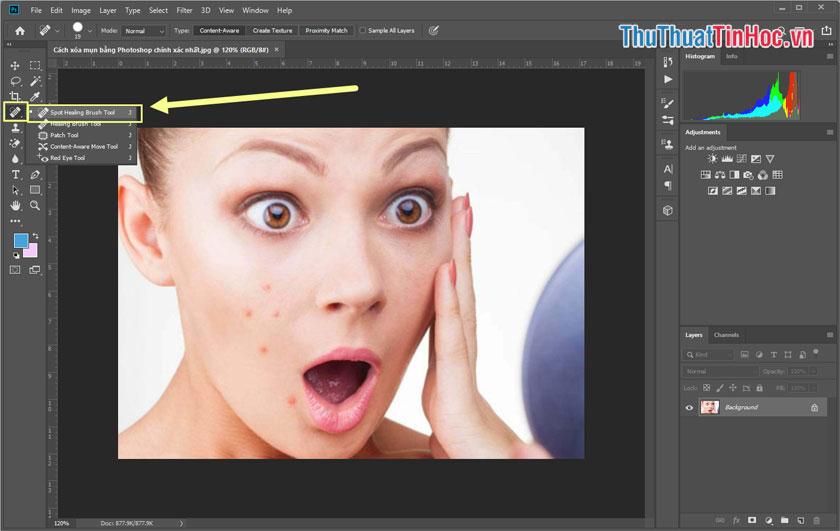
Task: Hide the Background layer eye icon
Action: point(689,408)
